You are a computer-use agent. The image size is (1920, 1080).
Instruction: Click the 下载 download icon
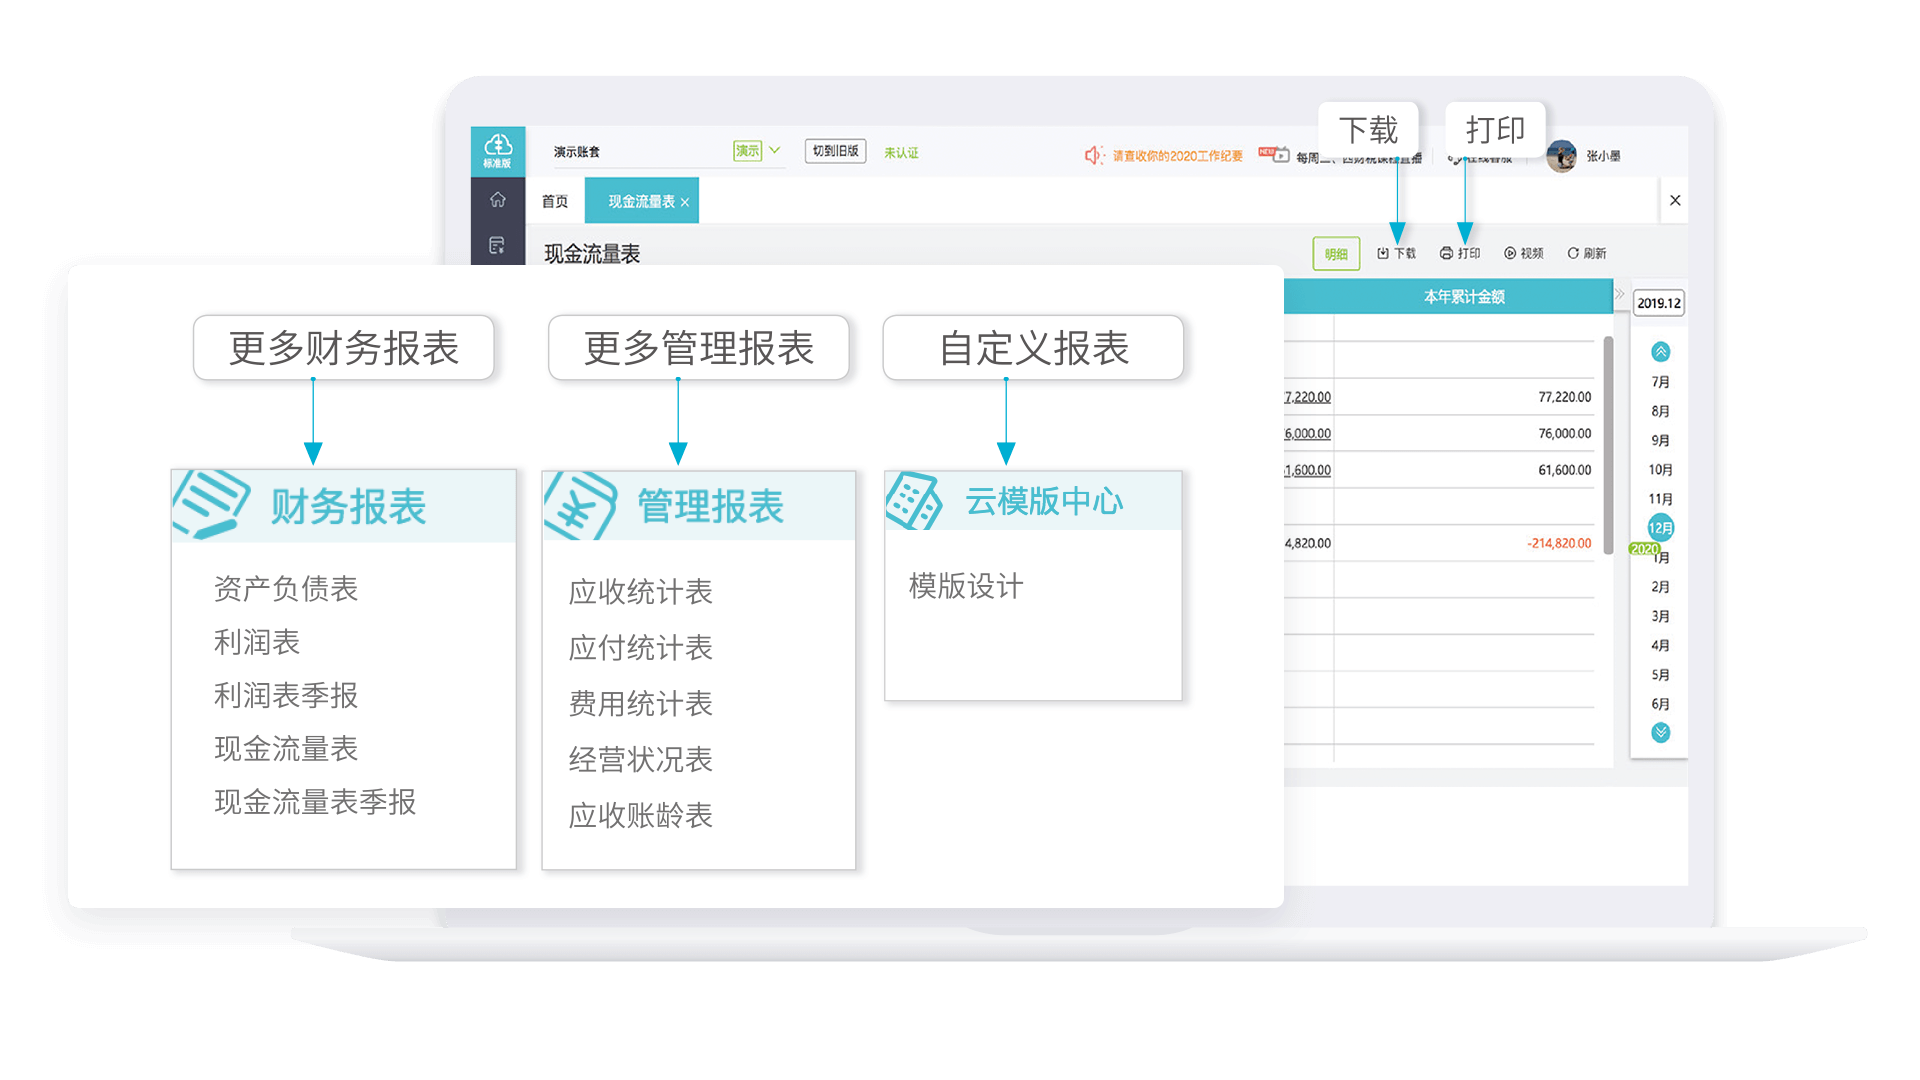point(1383,253)
